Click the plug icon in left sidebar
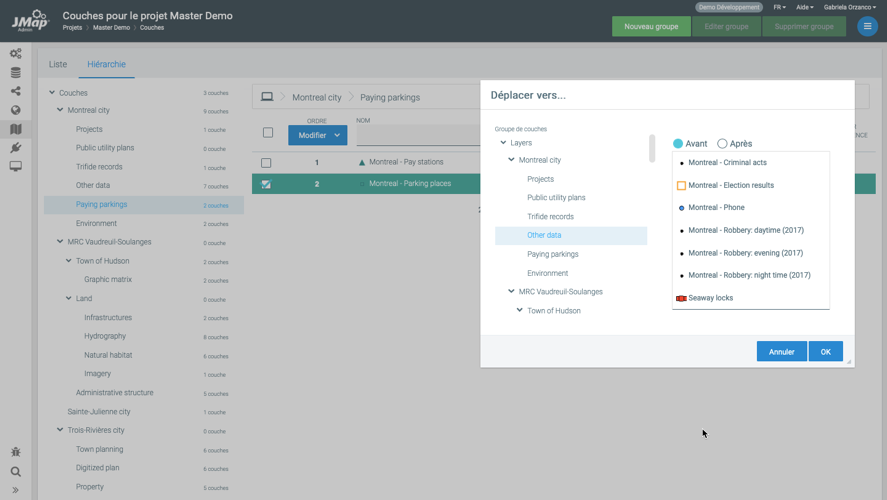 tap(15, 148)
